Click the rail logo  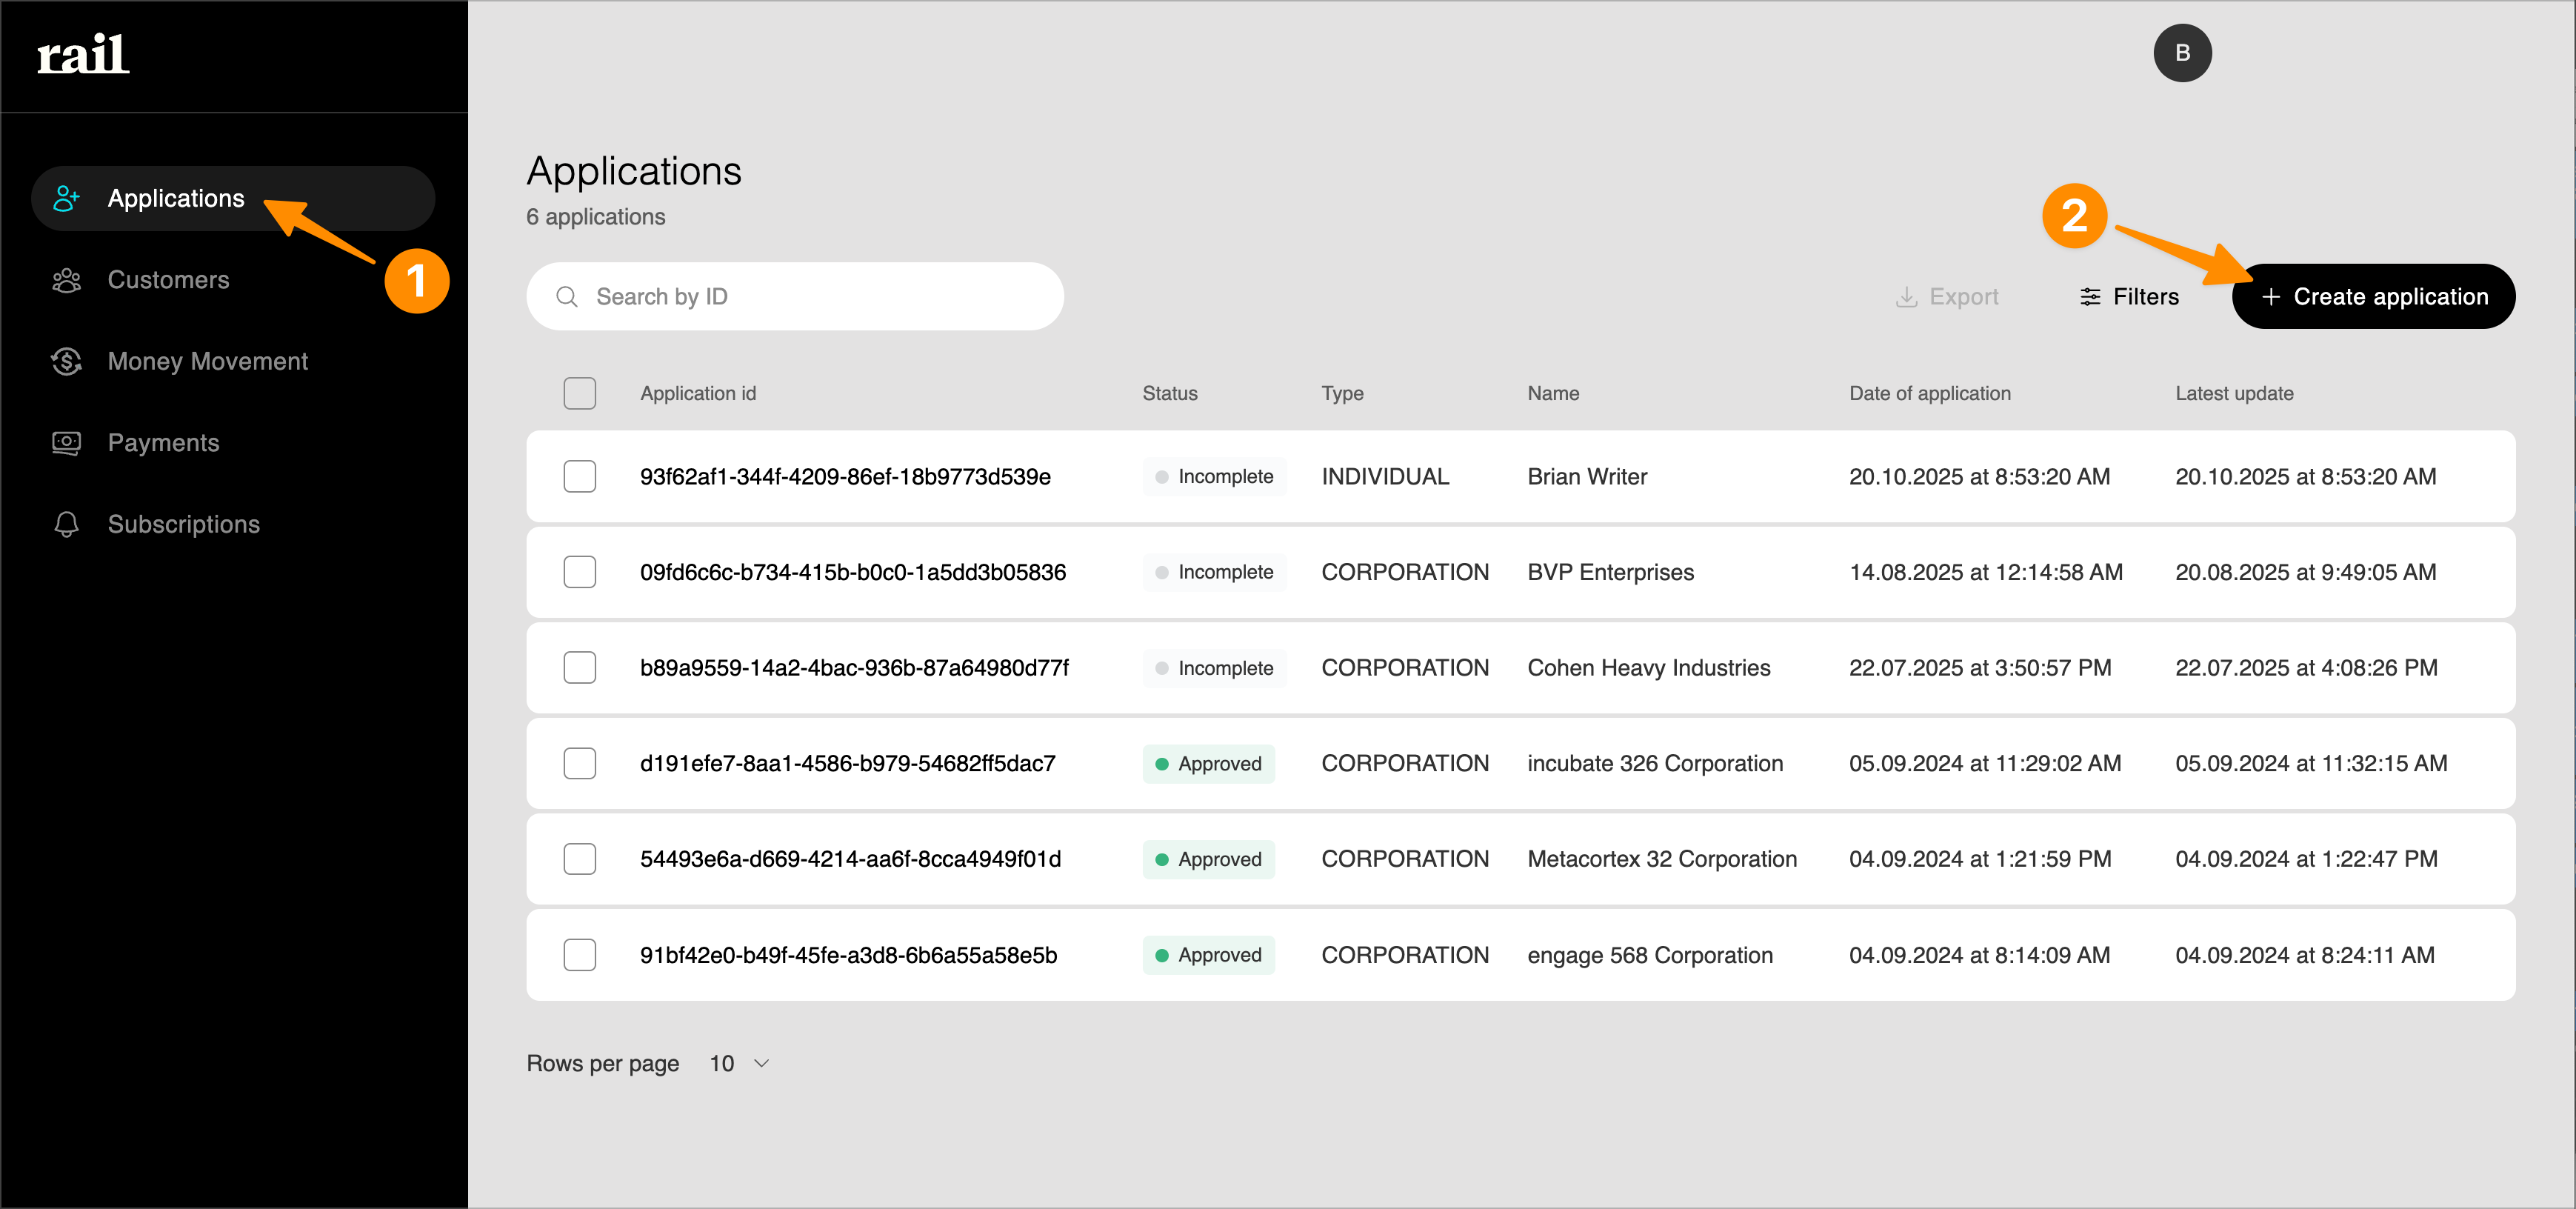82,55
